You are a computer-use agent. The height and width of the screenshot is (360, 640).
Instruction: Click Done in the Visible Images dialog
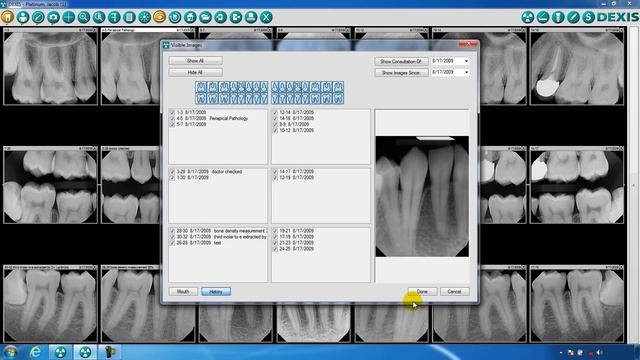pos(422,291)
